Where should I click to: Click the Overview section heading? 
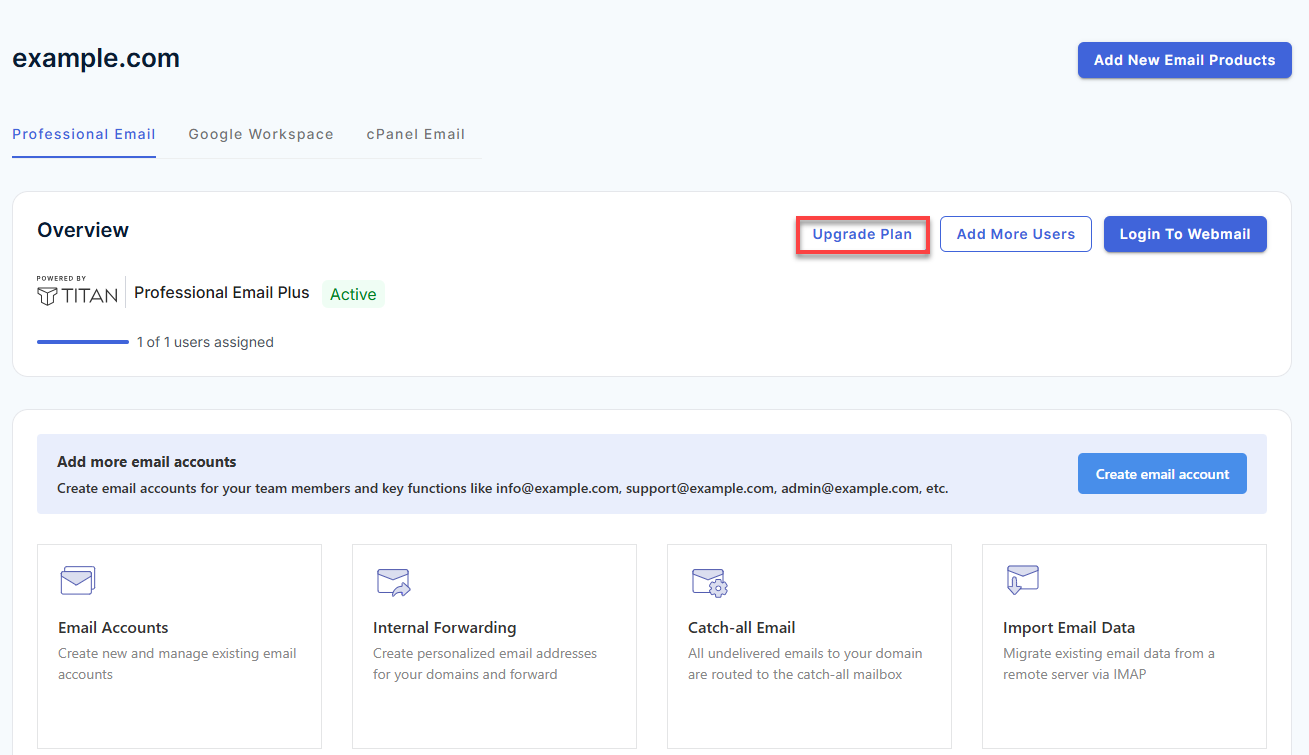click(x=83, y=230)
